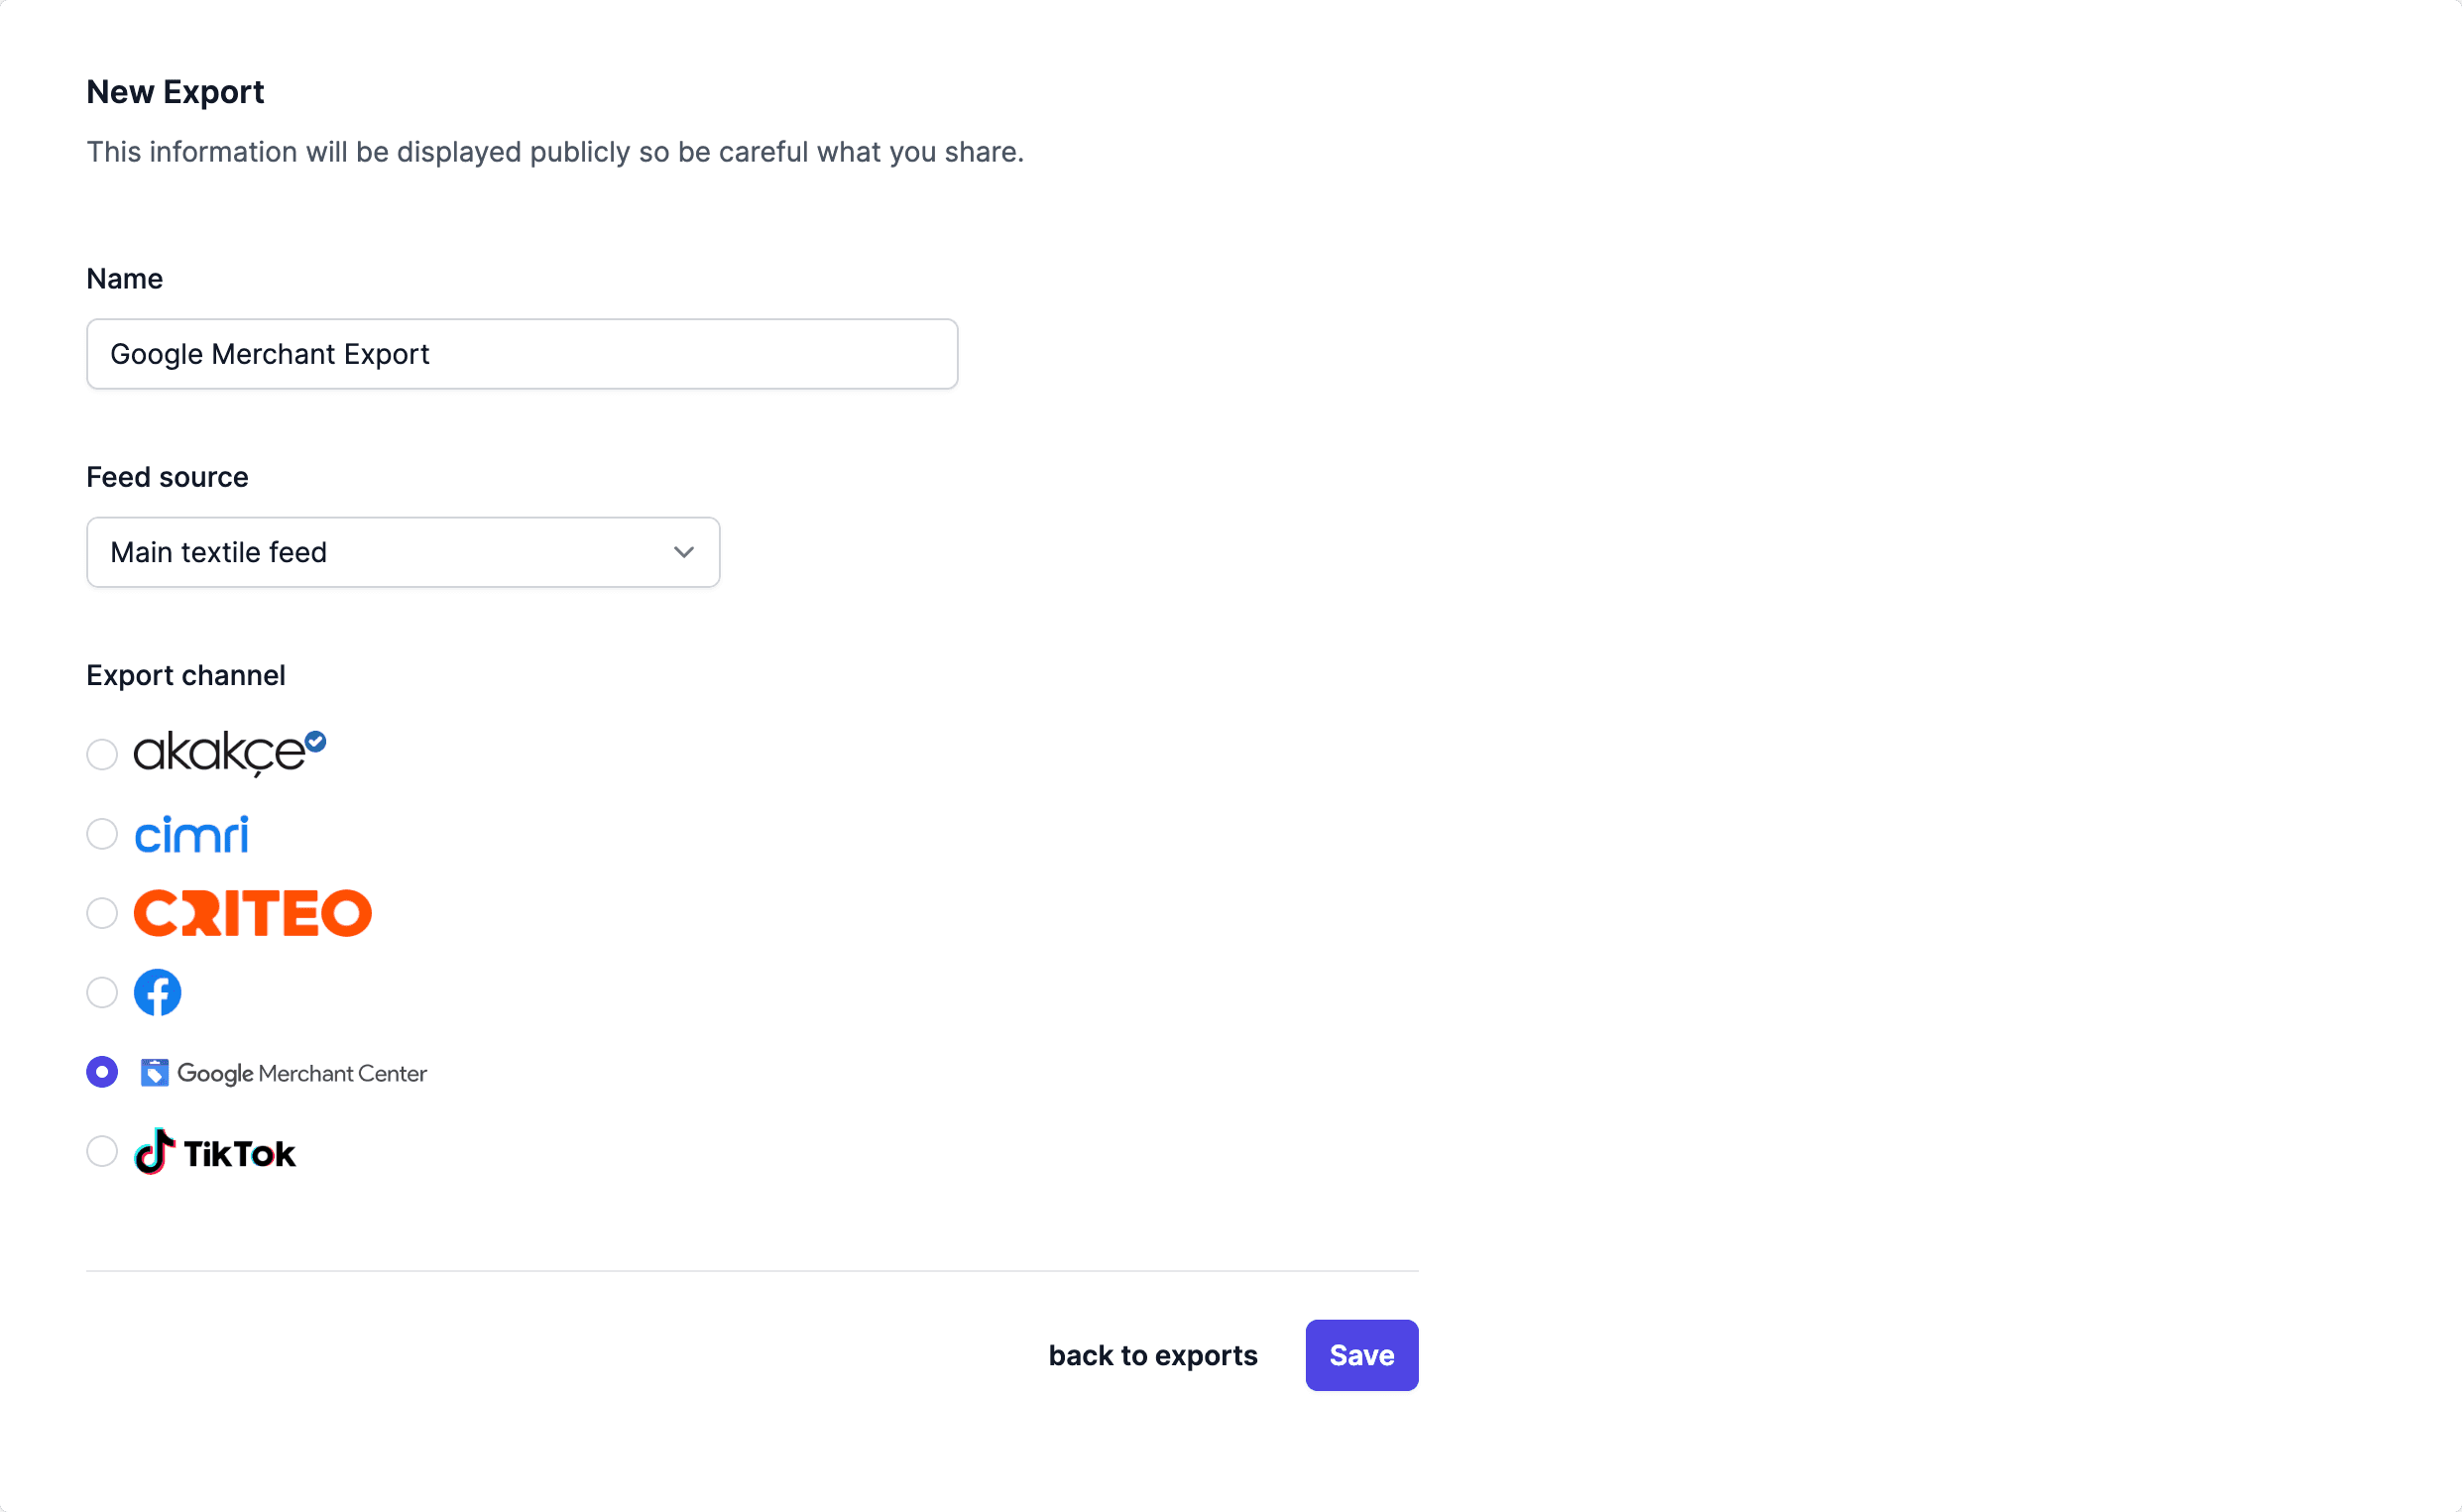
Task: Select the Akakçe radio button
Action: click(x=102, y=754)
